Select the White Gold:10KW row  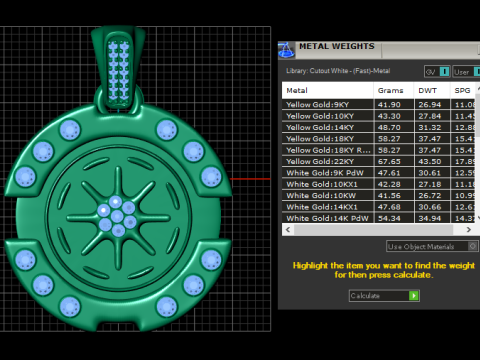click(x=378, y=195)
